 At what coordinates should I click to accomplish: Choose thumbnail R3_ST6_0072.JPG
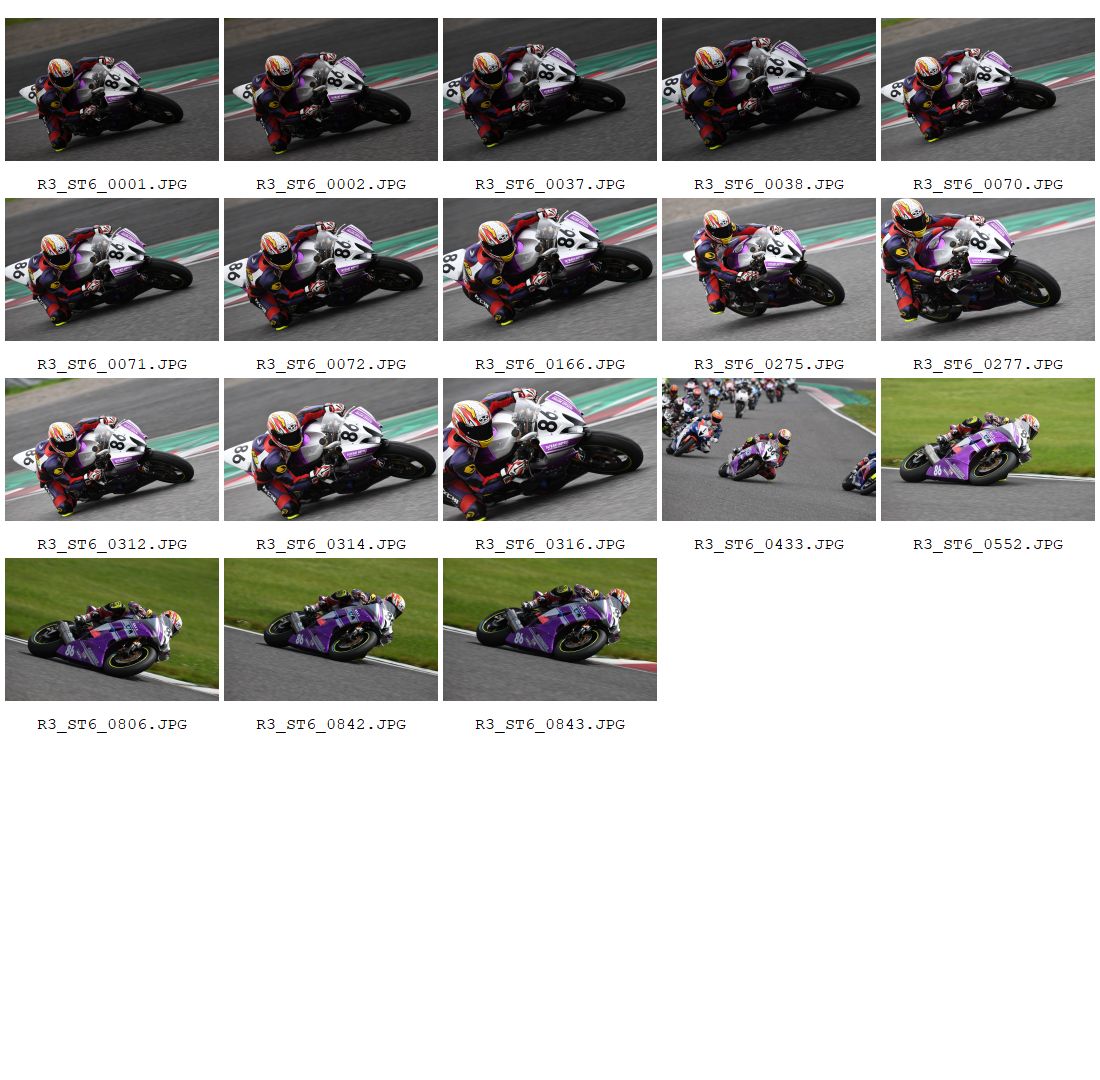330,269
